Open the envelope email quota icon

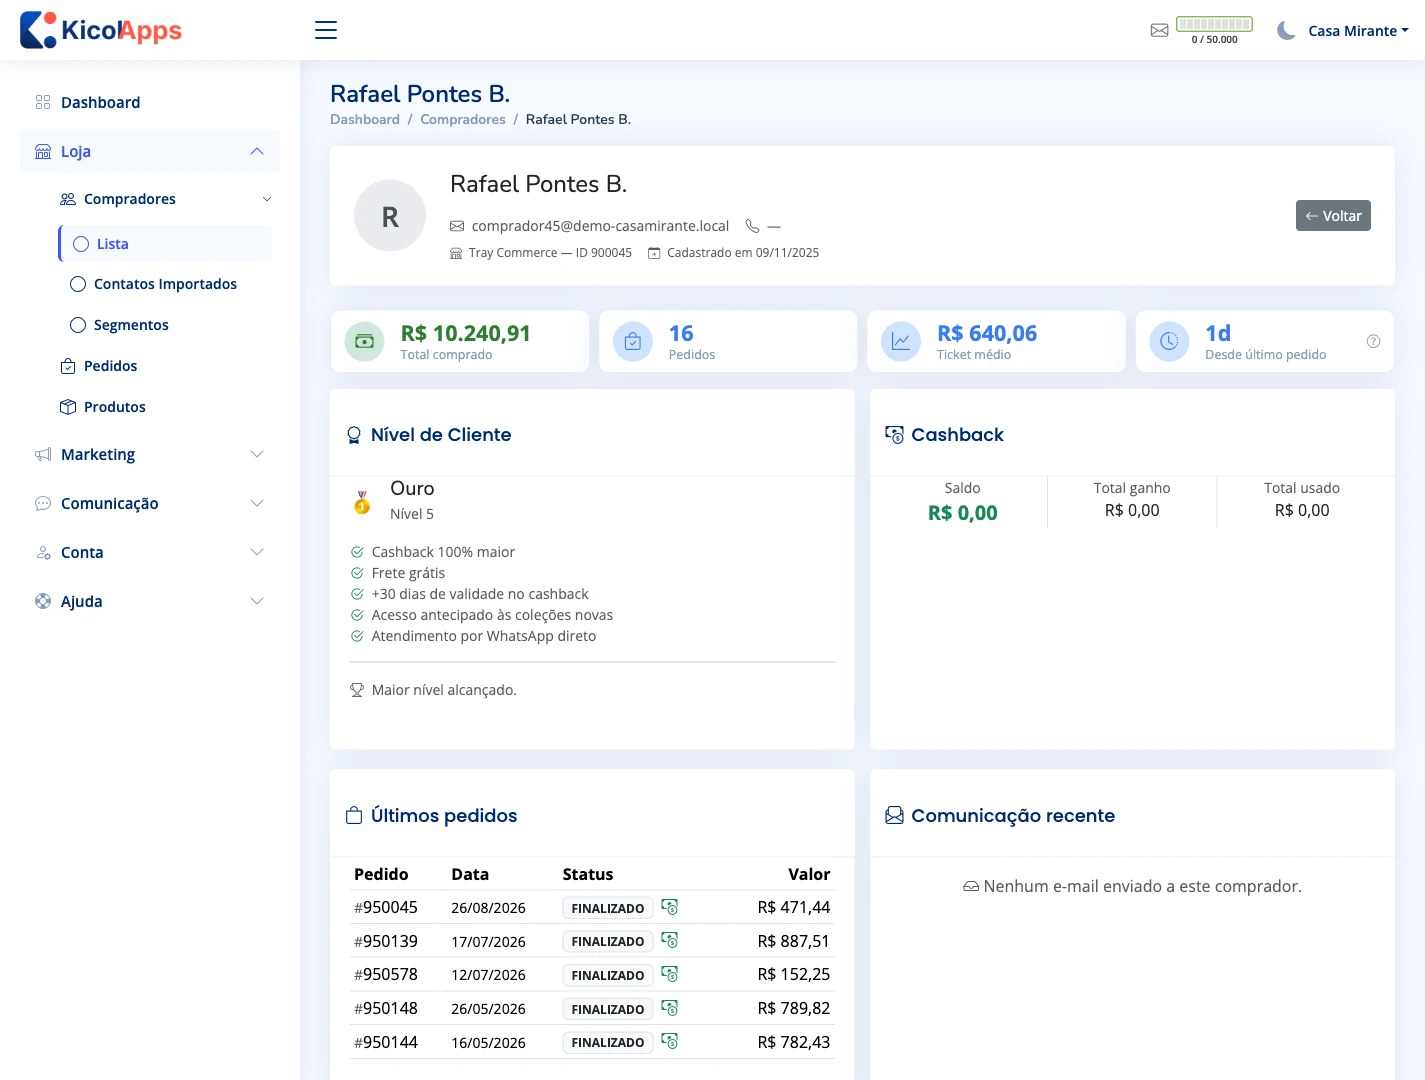pyautogui.click(x=1159, y=30)
